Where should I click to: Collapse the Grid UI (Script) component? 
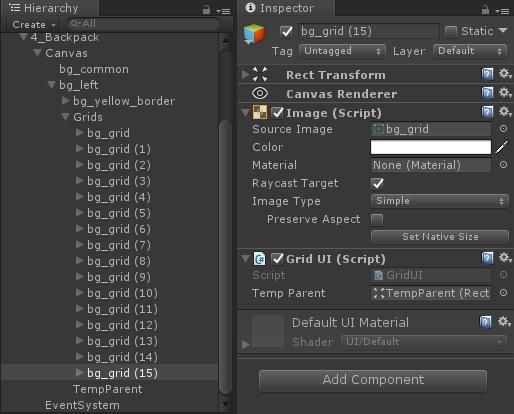[246, 259]
